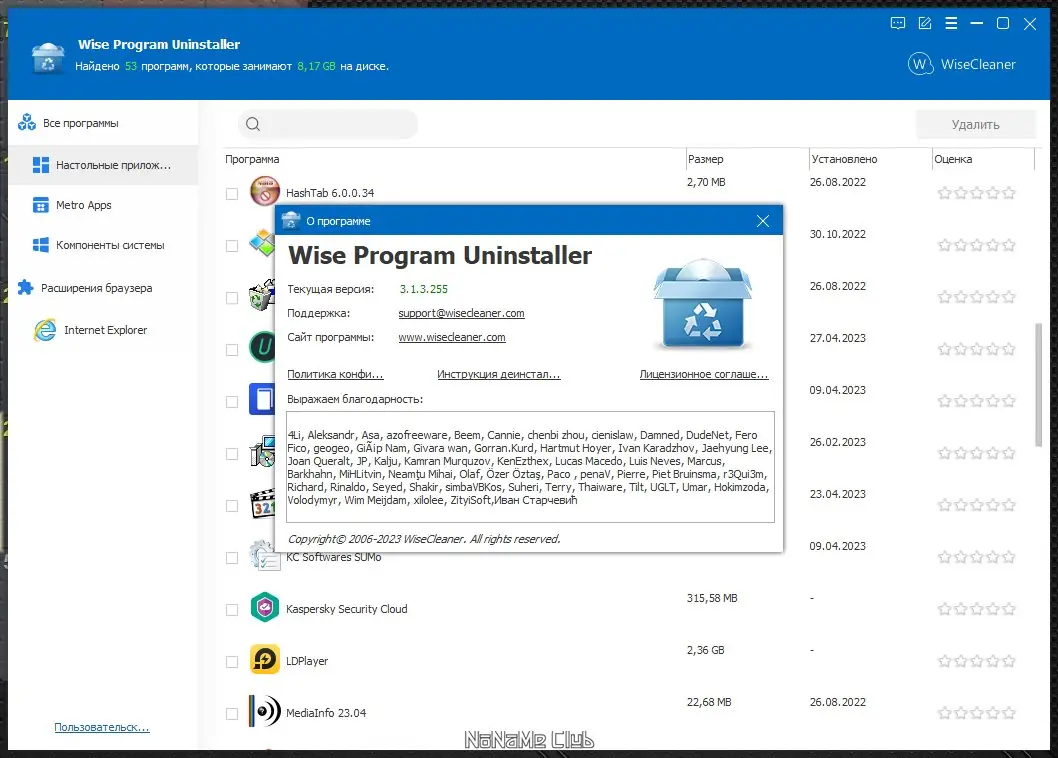The height and width of the screenshot is (758, 1058).
Task: Click the Удалить button
Action: pos(975,124)
